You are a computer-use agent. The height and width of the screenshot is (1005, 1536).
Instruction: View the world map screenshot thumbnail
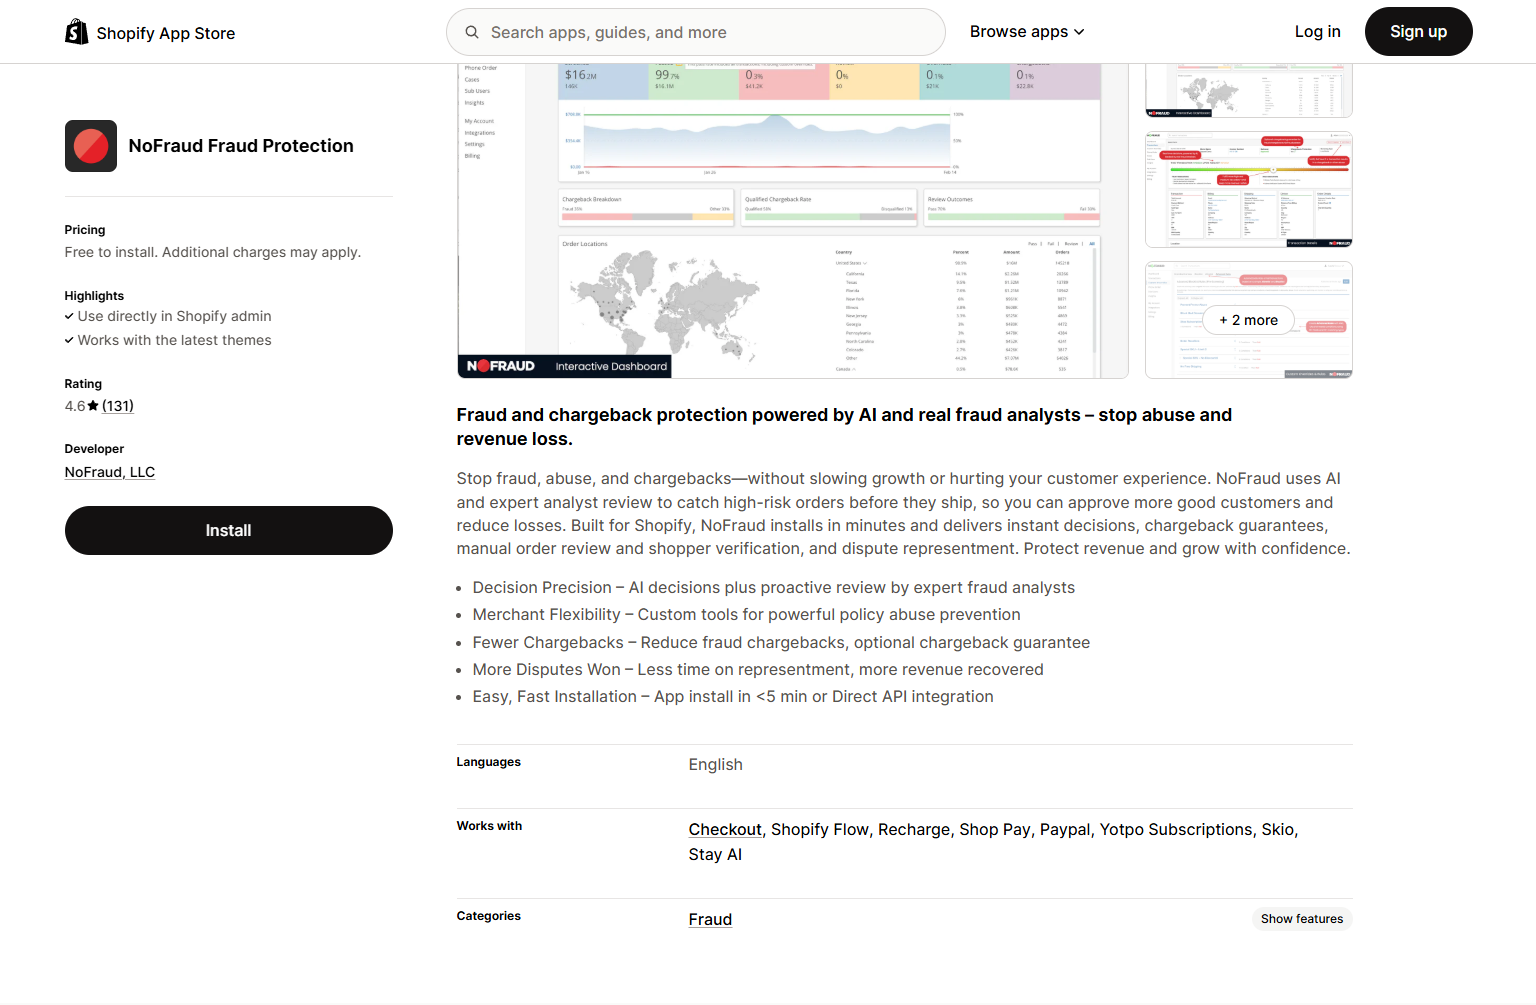pos(1248,92)
